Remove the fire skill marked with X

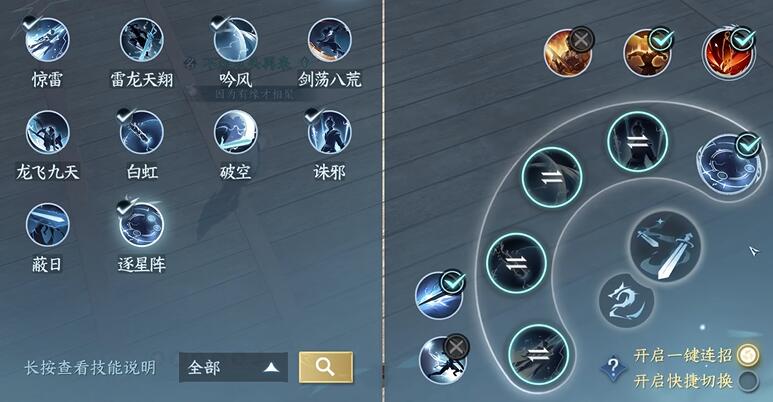click(568, 52)
